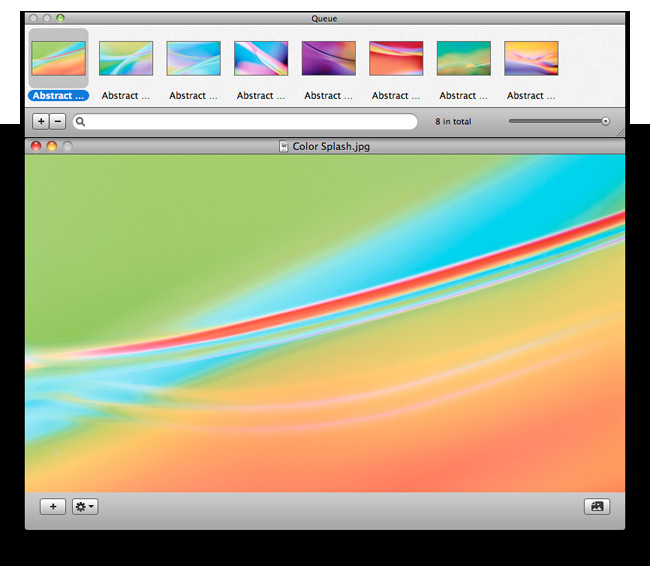Select the fourth blue-pink ribbon thumbnail
This screenshot has height=570, width=650.
click(x=261, y=58)
